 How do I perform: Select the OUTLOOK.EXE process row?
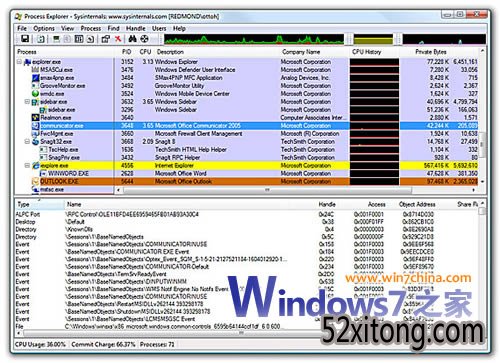pos(248,181)
